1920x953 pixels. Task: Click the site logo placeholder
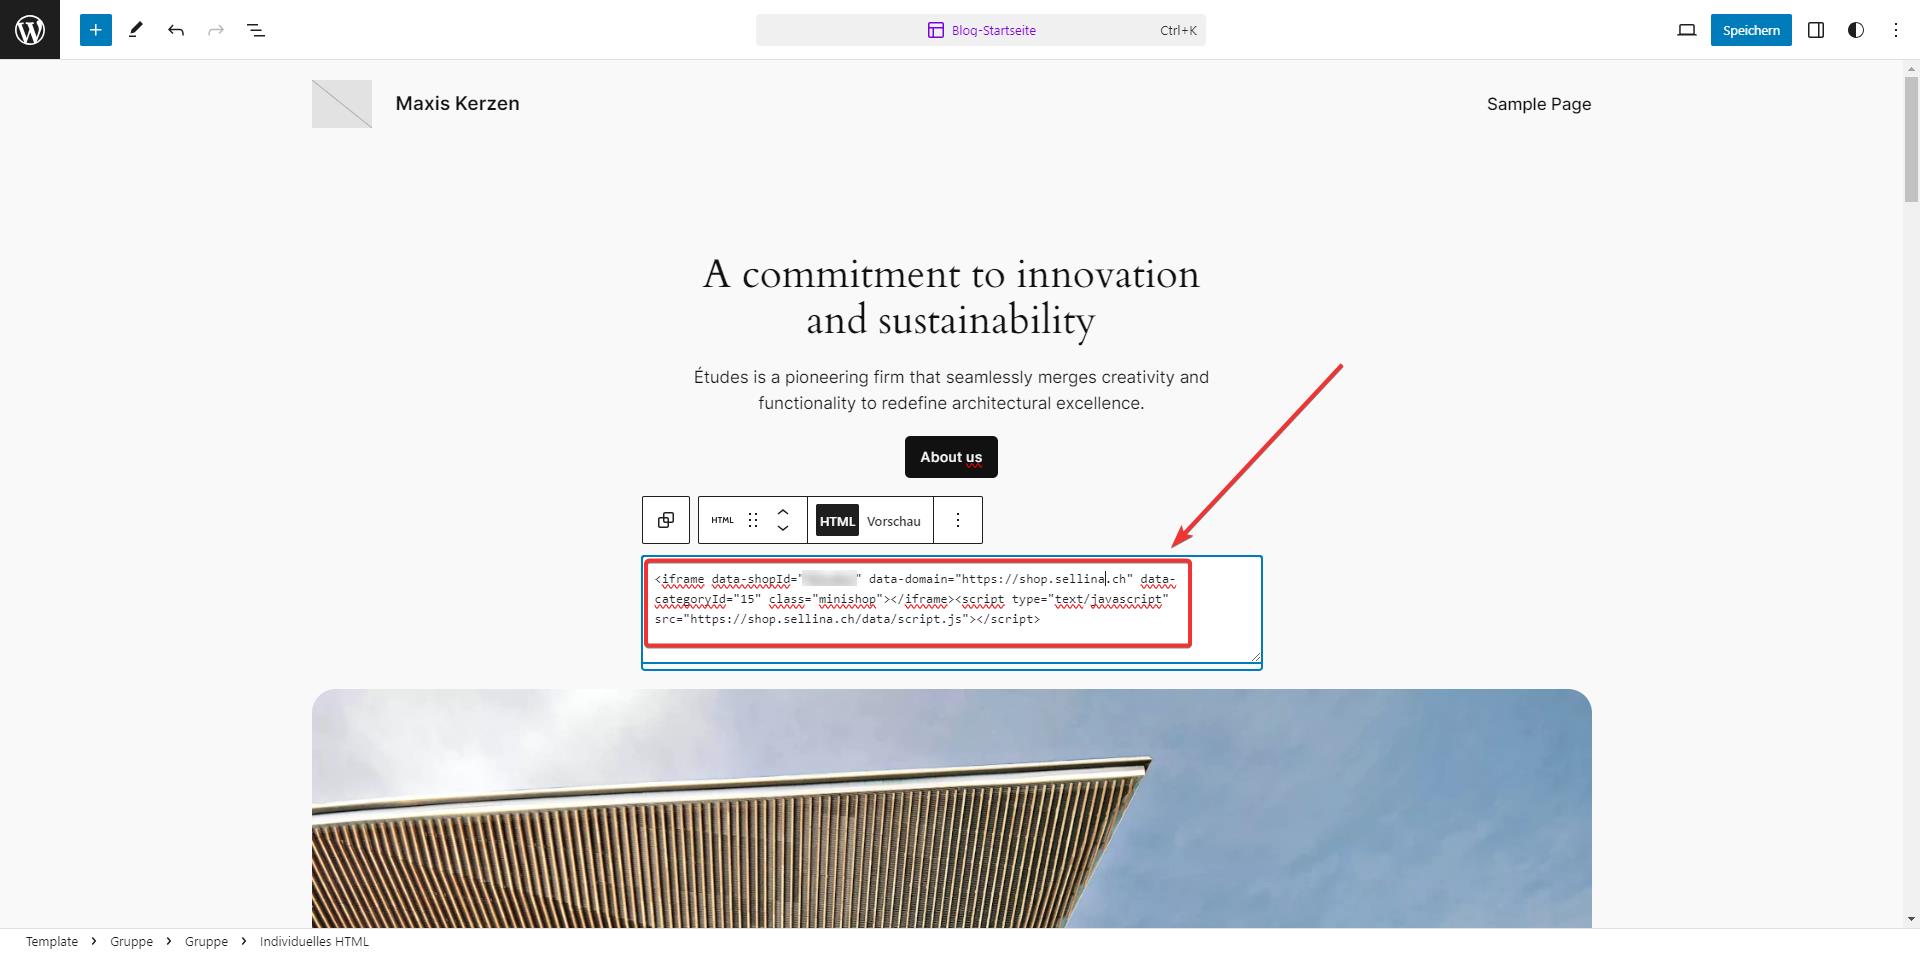click(342, 104)
